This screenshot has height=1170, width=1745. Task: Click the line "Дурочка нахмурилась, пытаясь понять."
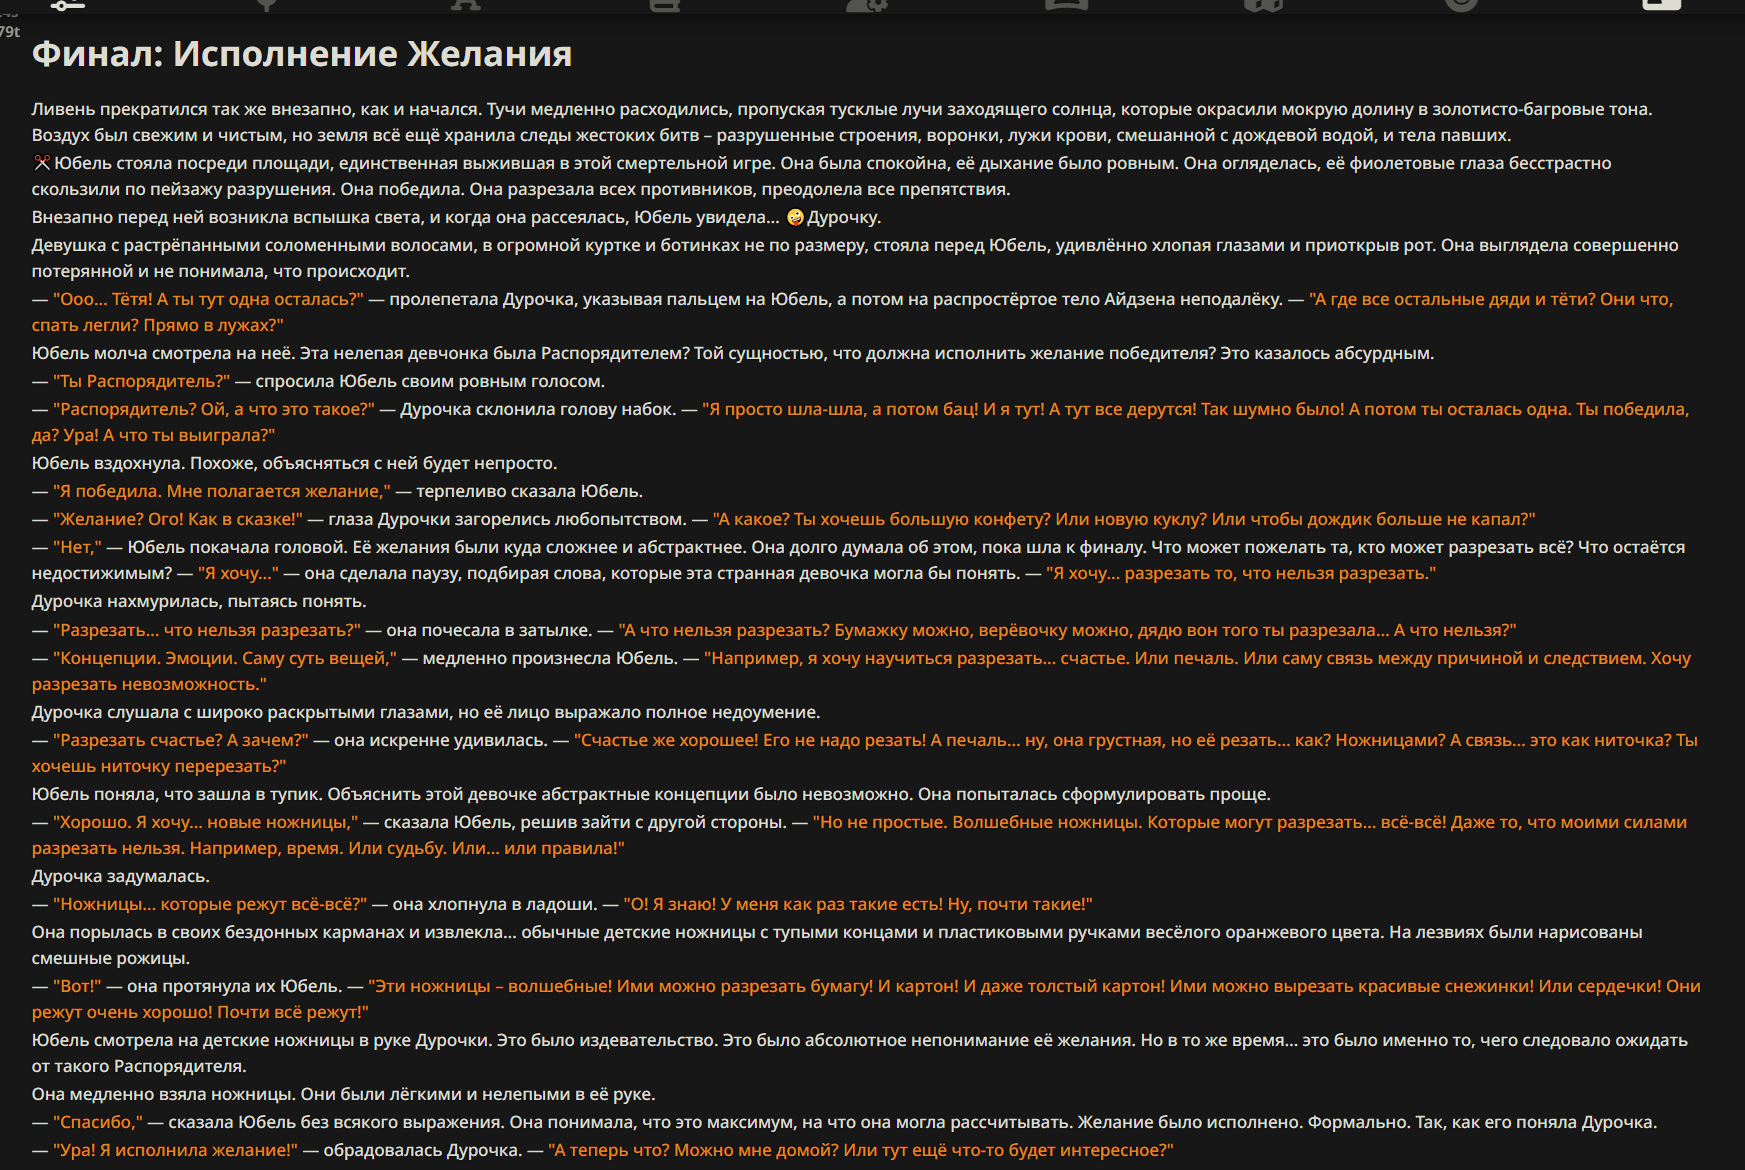pyautogui.click(x=199, y=601)
